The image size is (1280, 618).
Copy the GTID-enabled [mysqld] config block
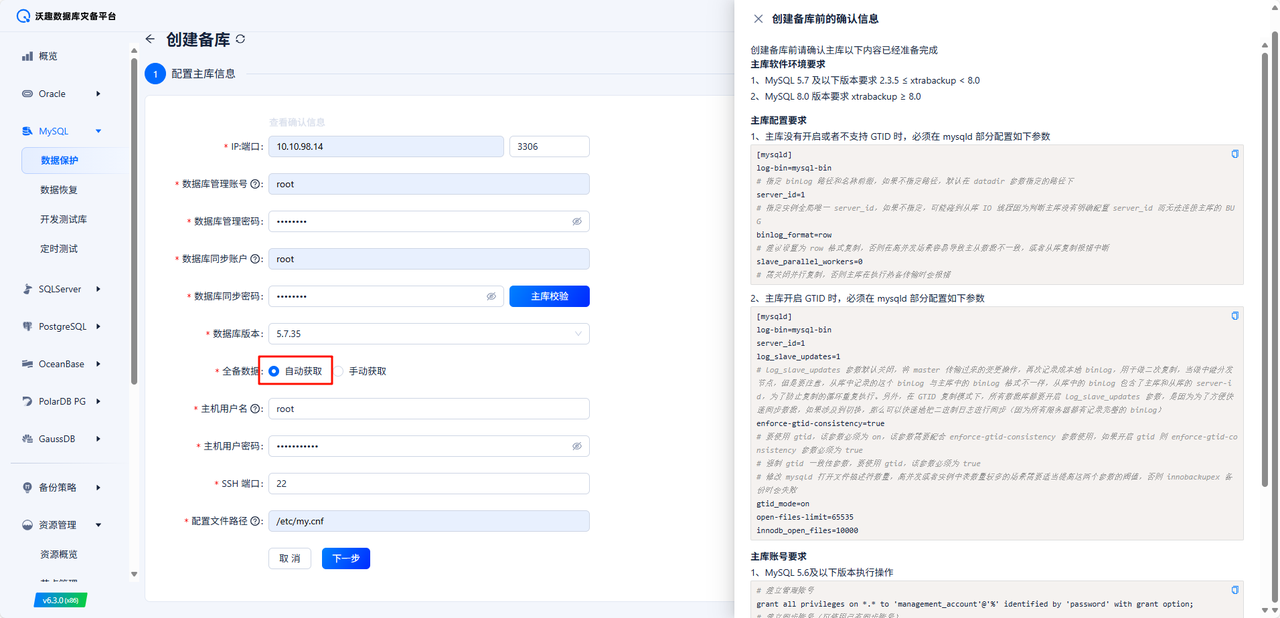[1235, 315]
